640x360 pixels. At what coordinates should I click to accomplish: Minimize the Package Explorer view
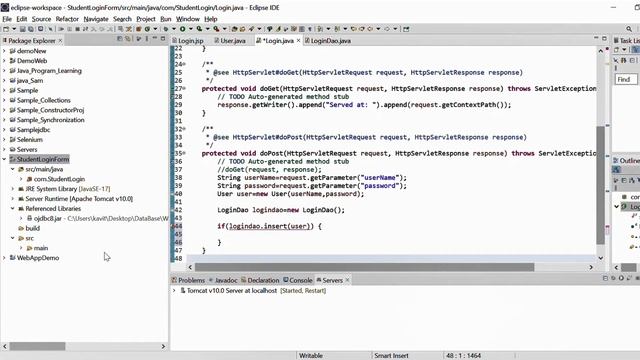click(155, 38)
